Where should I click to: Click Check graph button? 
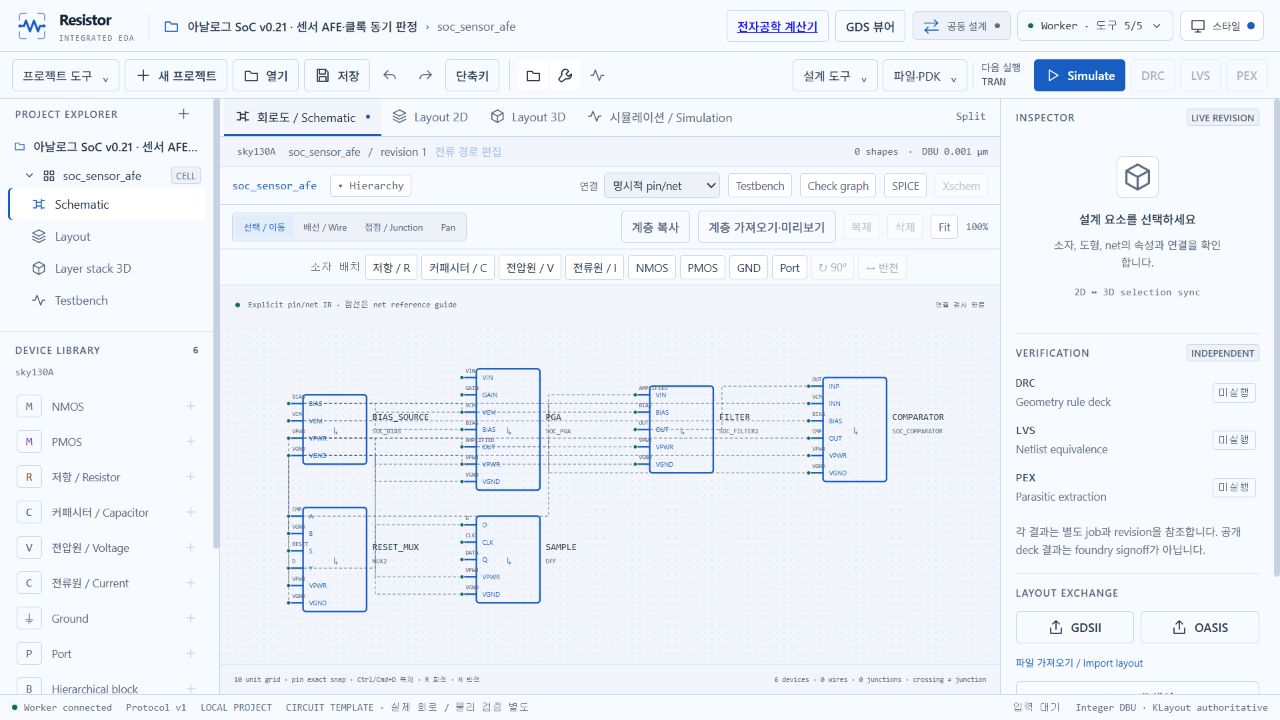838,185
